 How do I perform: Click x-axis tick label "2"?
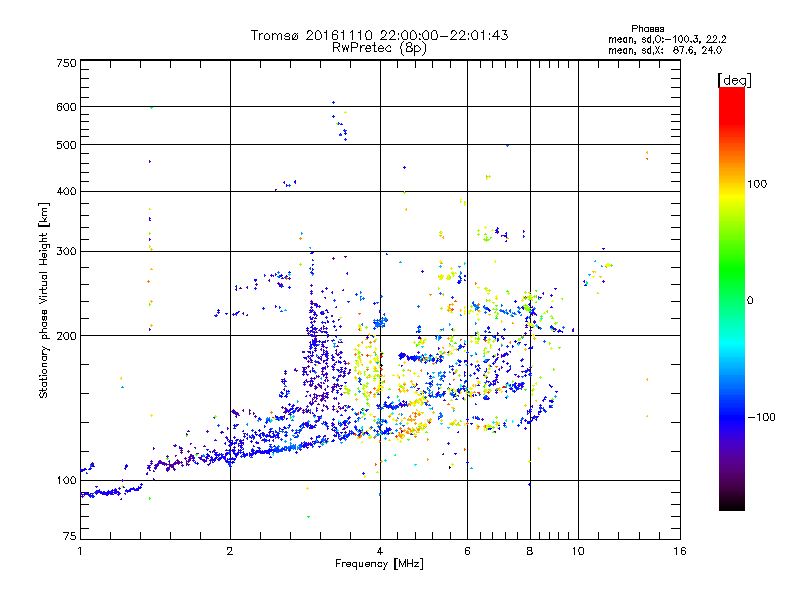[x=230, y=551]
